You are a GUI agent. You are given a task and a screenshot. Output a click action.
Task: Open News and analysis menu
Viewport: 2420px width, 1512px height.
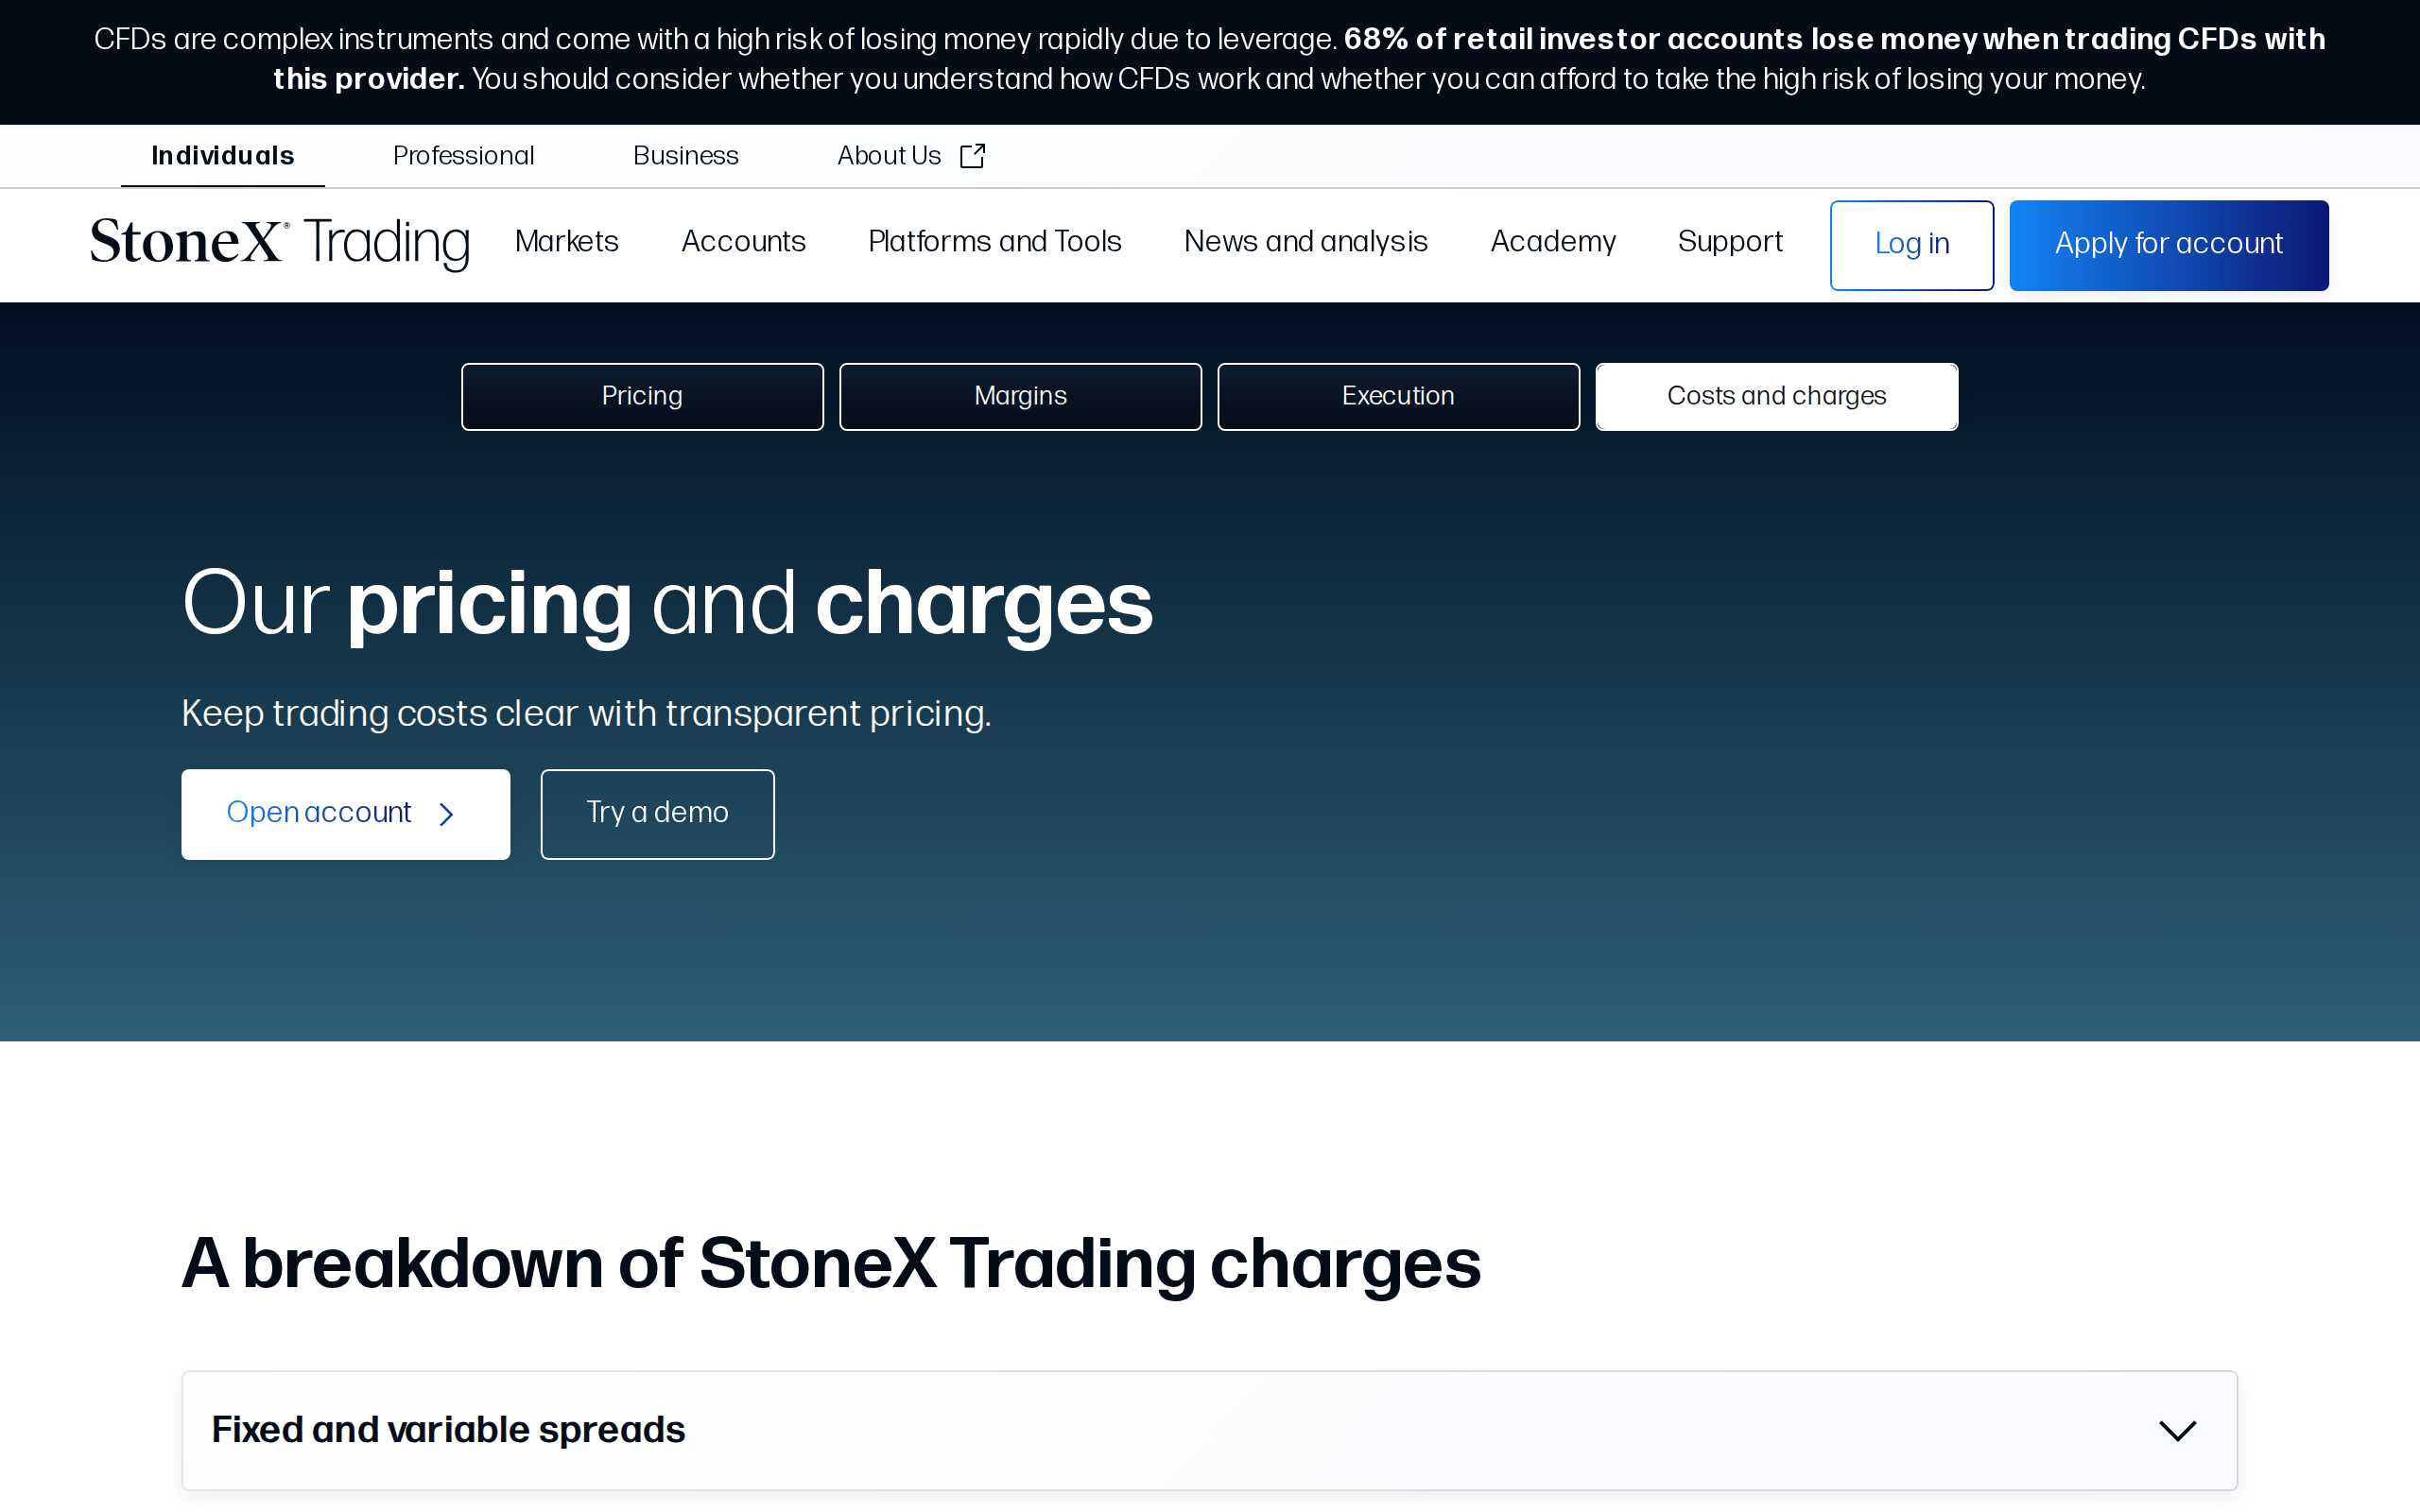pos(1305,242)
